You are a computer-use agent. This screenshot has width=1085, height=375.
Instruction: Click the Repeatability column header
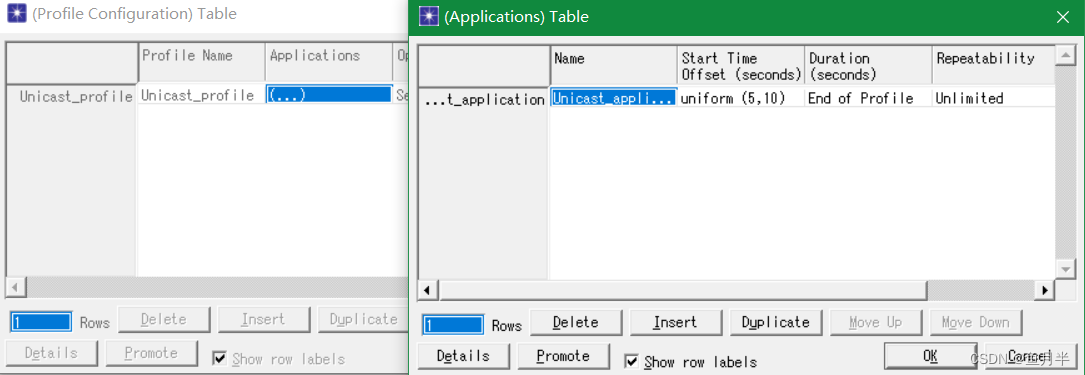[x=994, y=65]
